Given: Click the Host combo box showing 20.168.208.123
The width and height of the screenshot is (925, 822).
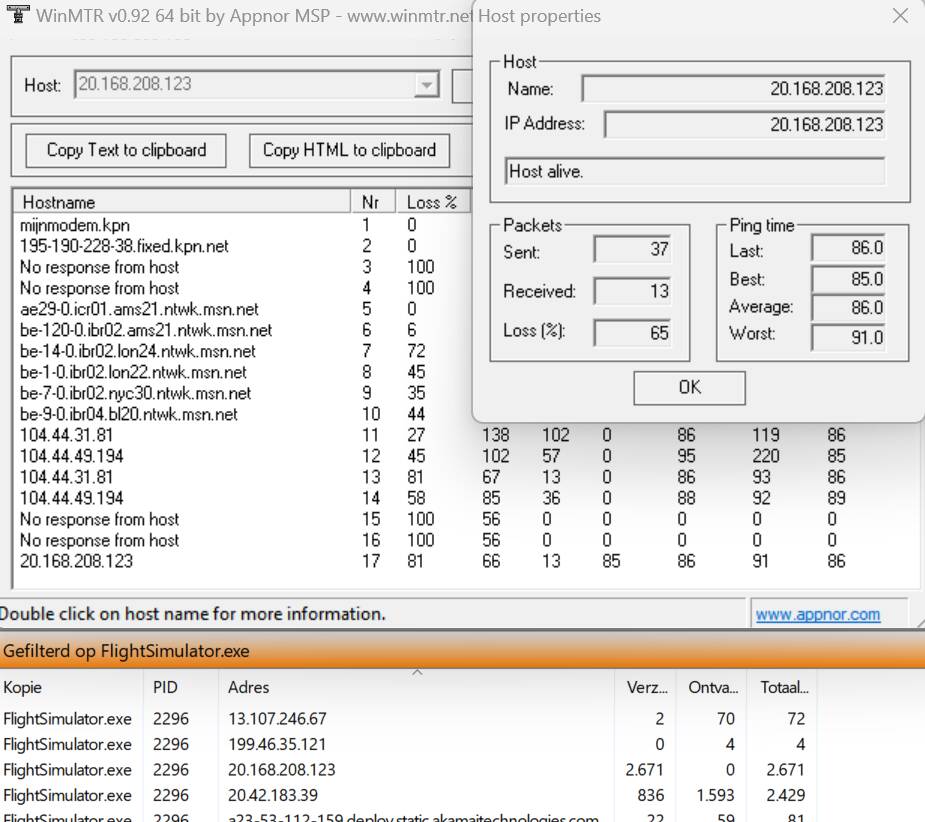Looking at the screenshot, I should coord(257,85).
